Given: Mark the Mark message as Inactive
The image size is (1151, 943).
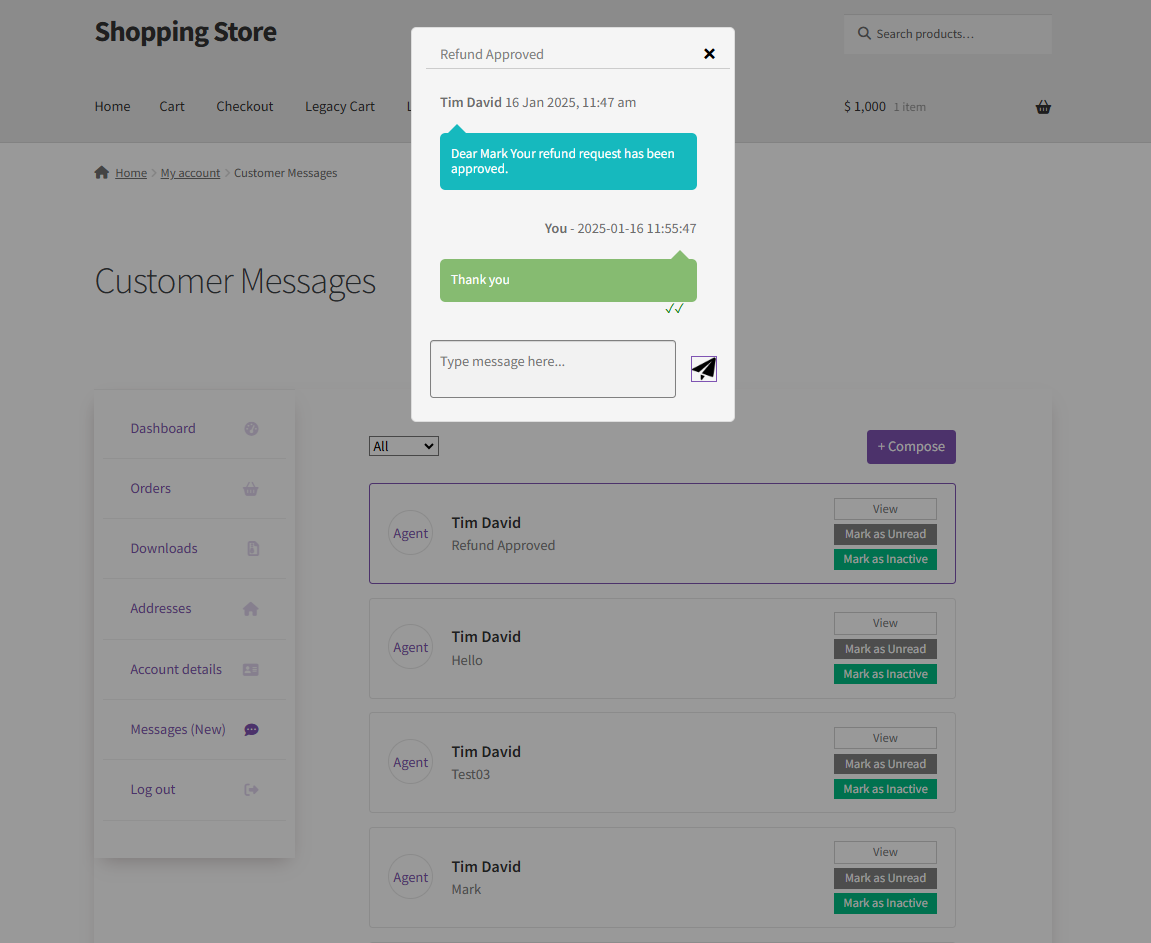Looking at the screenshot, I should [885, 903].
